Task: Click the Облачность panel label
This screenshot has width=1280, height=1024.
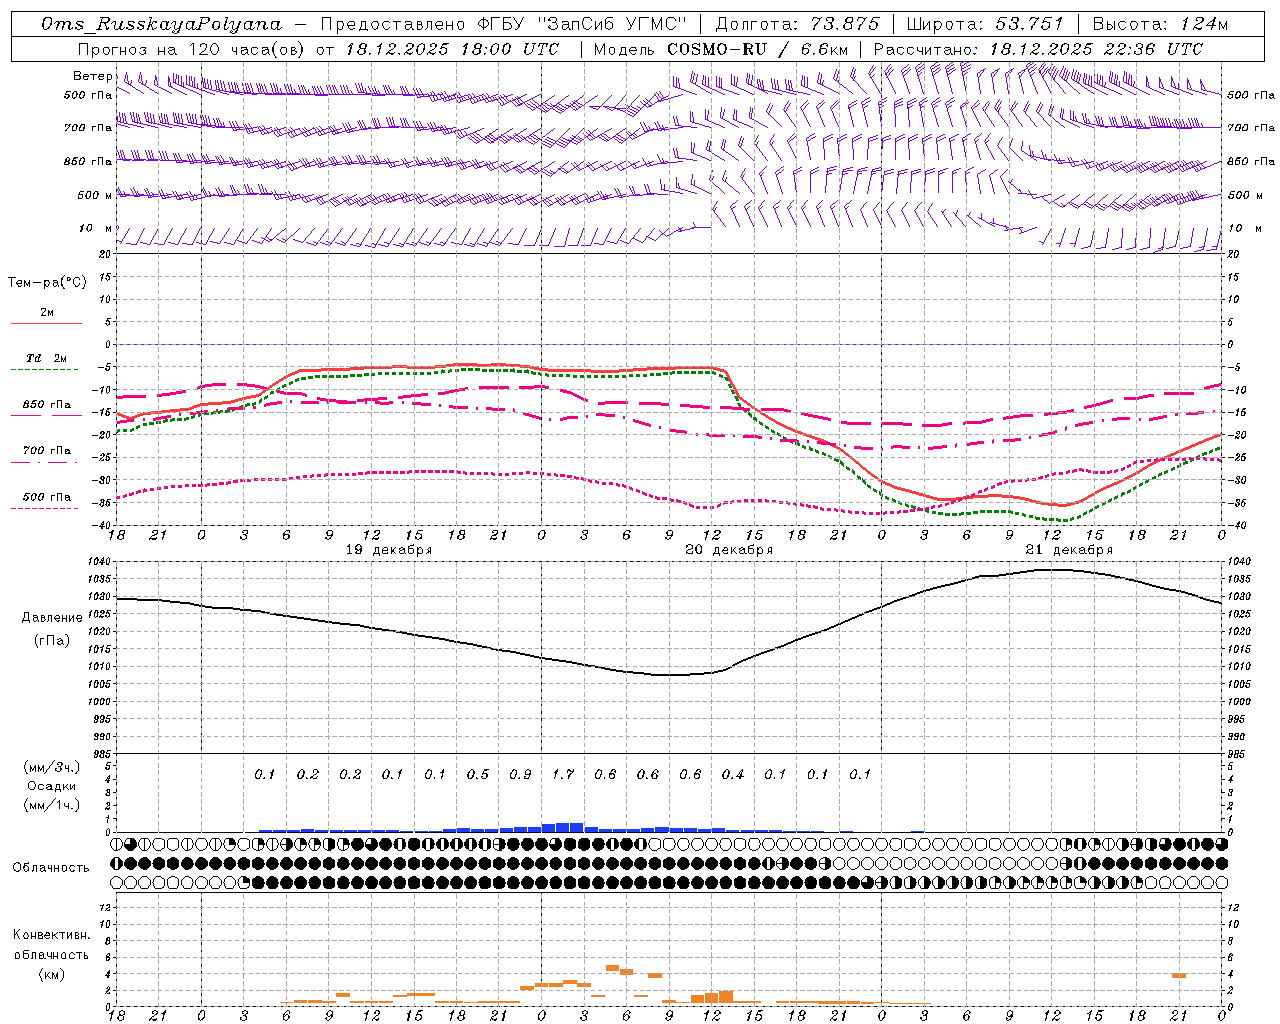Action: (51, 868)
